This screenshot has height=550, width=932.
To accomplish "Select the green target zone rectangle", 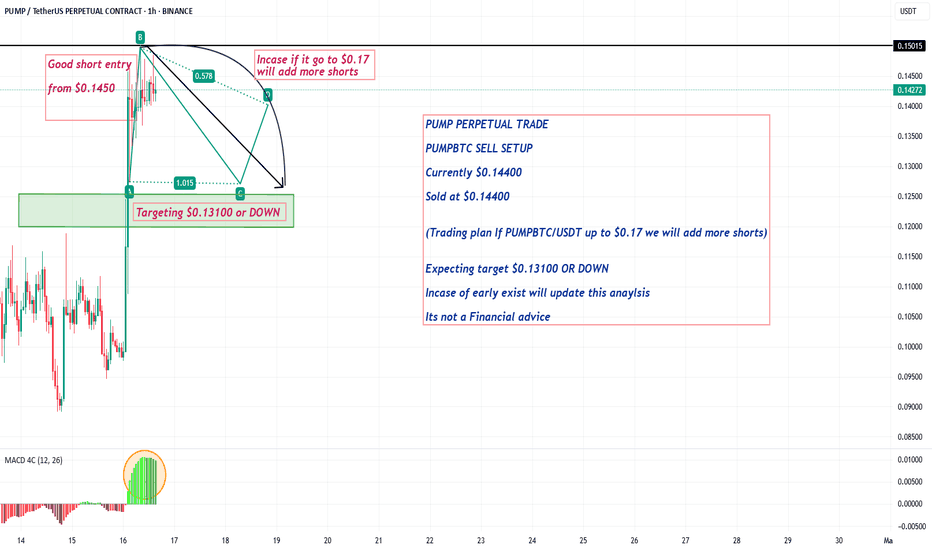I will (156, 210).
